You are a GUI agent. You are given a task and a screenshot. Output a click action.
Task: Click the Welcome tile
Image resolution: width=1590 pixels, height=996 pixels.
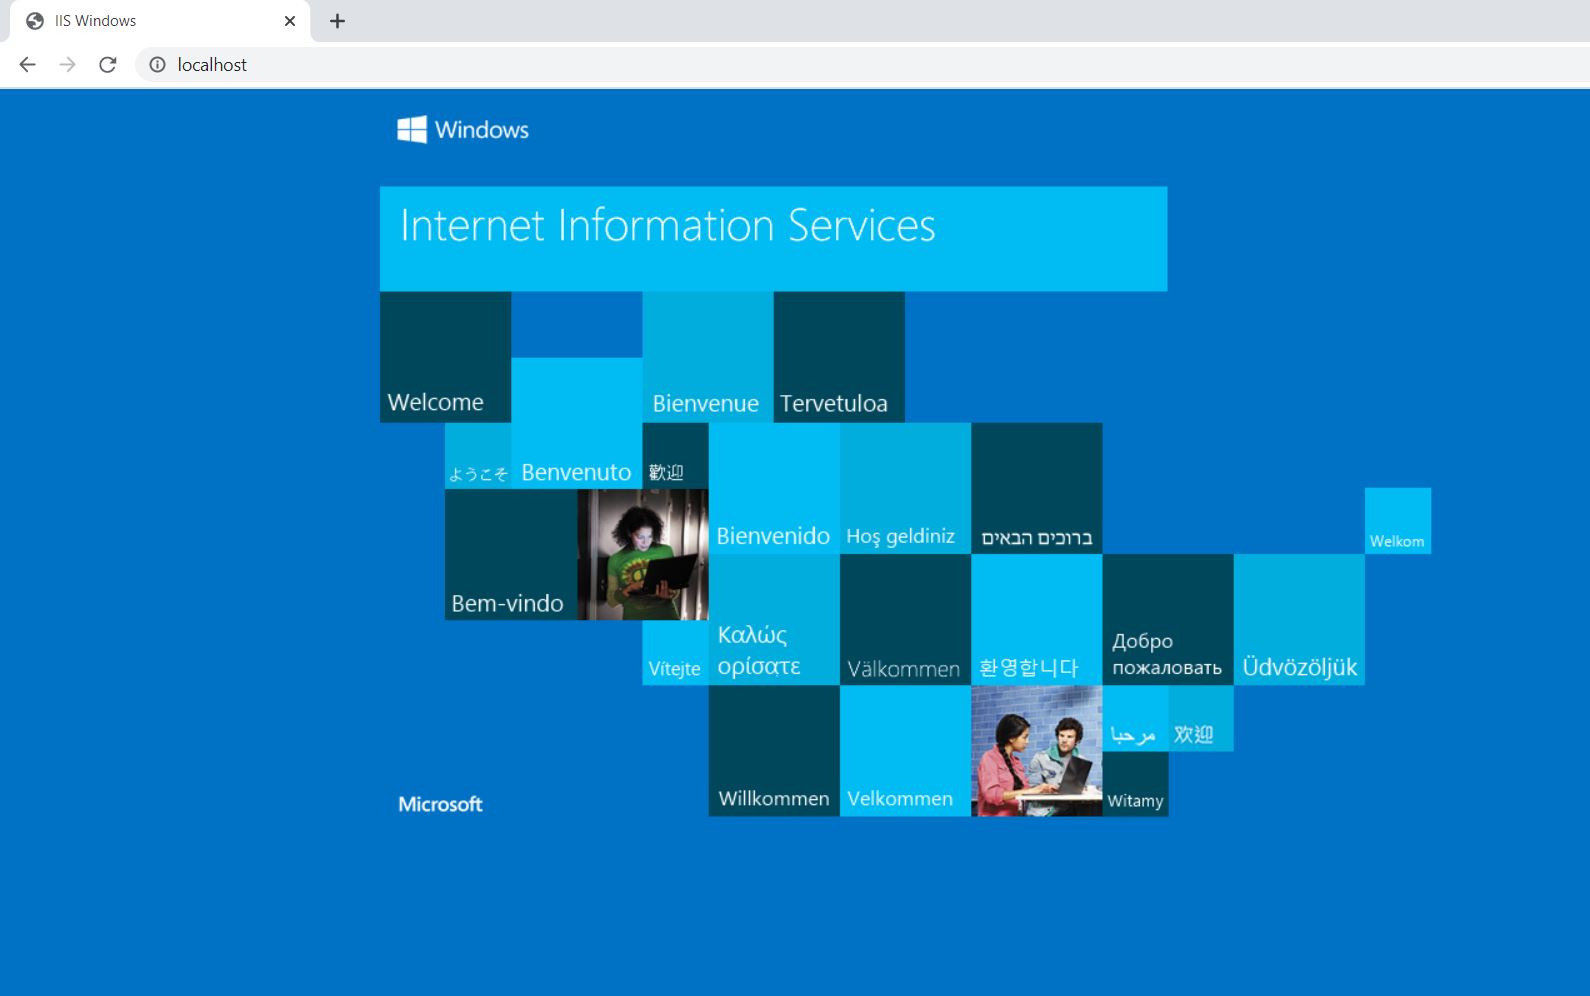[x=445, y=357]
